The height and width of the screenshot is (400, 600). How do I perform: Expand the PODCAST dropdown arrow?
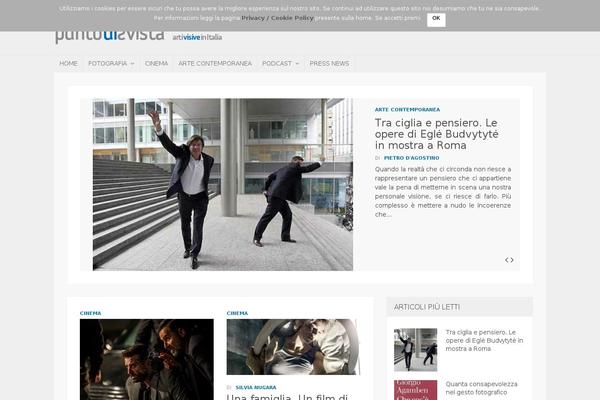pyautogui.click(x=297, y=64)
